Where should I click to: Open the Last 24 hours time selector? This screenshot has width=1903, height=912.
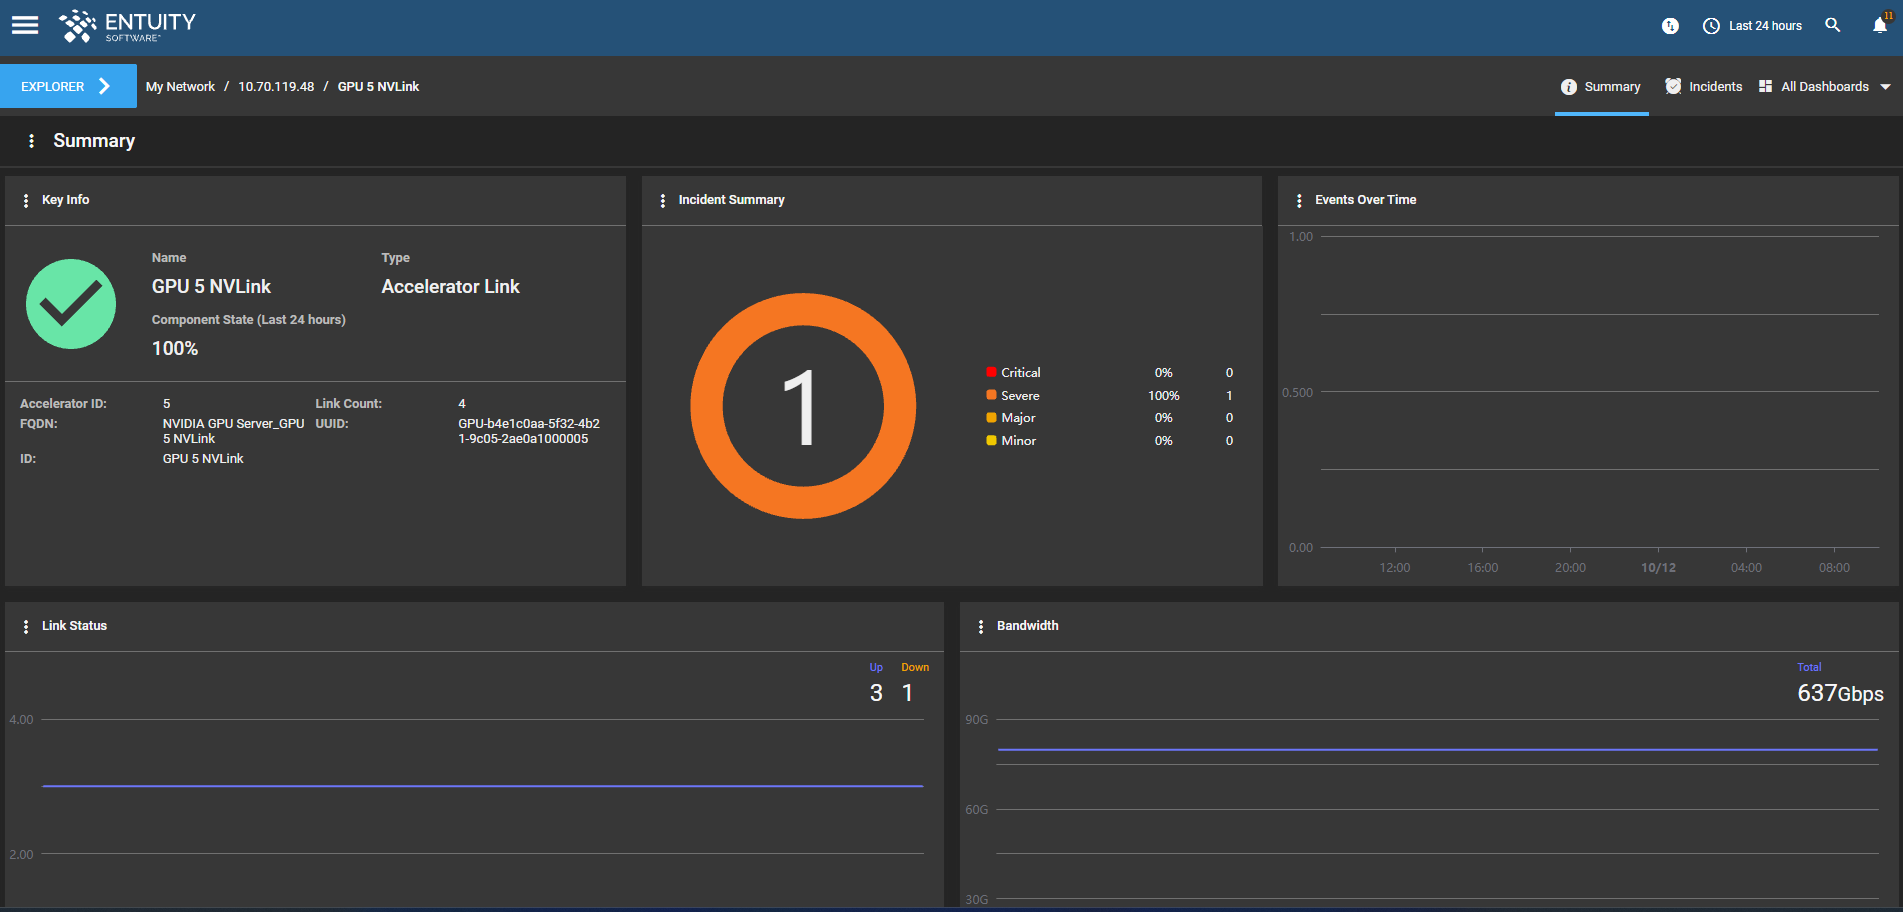(1752, 26)
